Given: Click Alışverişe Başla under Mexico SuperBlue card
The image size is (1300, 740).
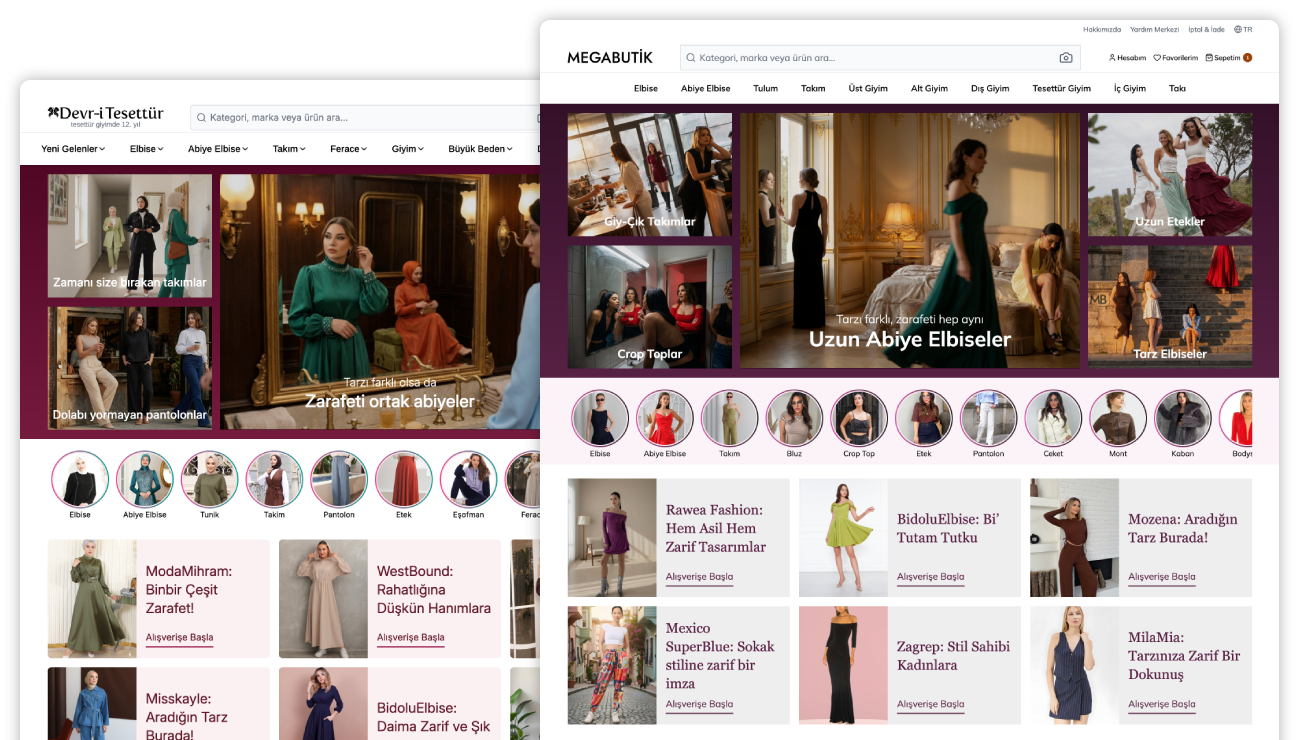Looking at the screenshot, I should tap(700, 704).
